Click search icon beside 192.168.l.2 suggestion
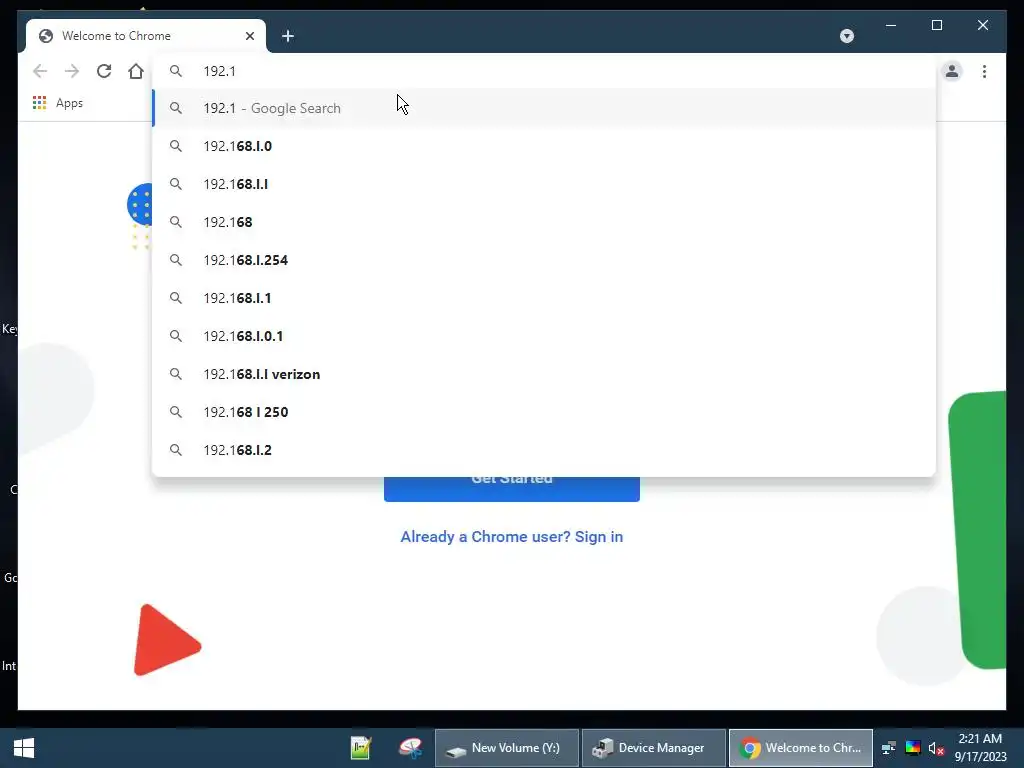Image resolution: width=1024 pixels, height=768 pixels. coord(176,450)
